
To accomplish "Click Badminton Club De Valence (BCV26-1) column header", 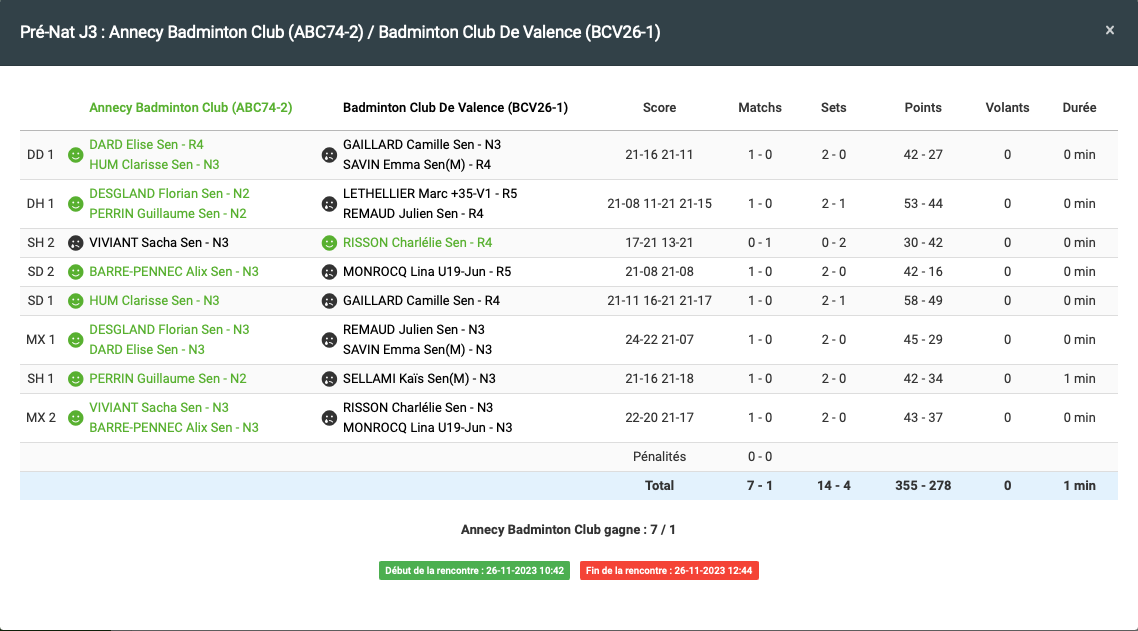I will point(455,107).
